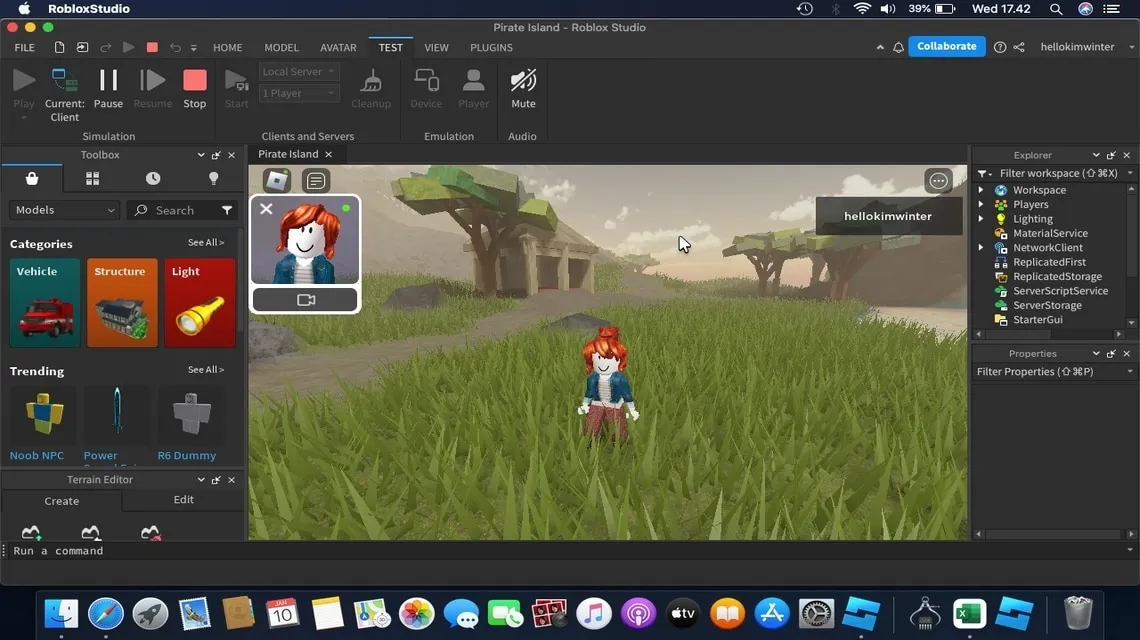Toggle the self-view camera button

305,300
